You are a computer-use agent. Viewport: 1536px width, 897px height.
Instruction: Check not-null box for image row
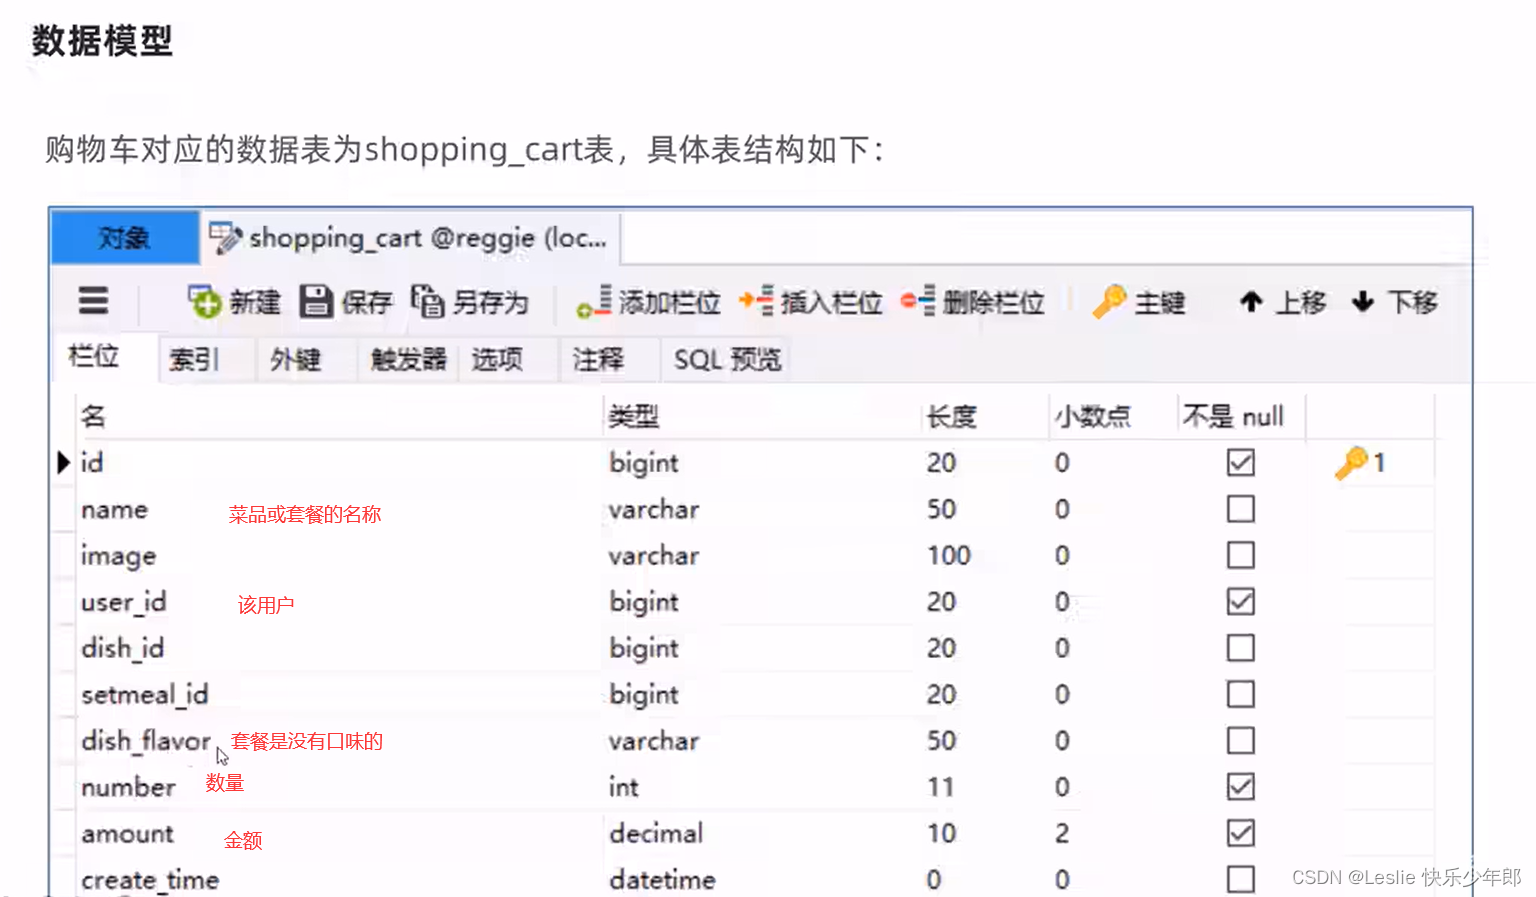(1241, 555)
